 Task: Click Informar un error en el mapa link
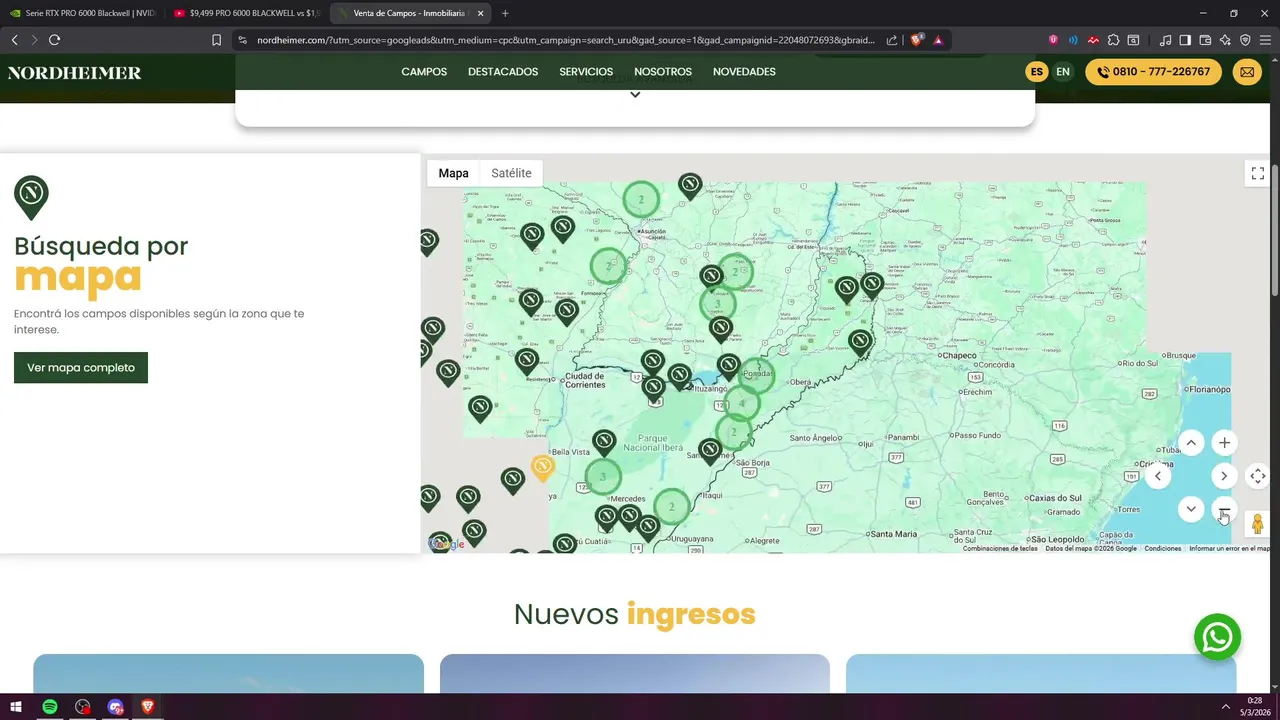coord(1229,548)
